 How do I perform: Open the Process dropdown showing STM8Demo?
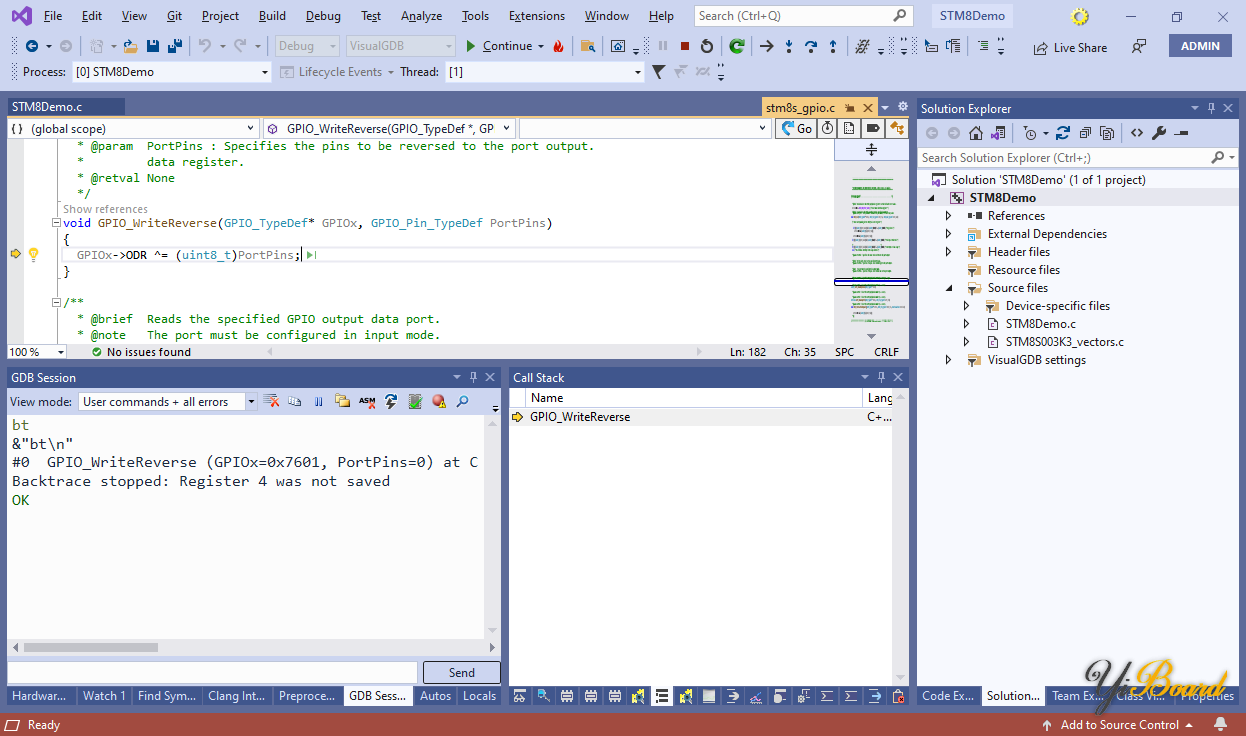264,72
